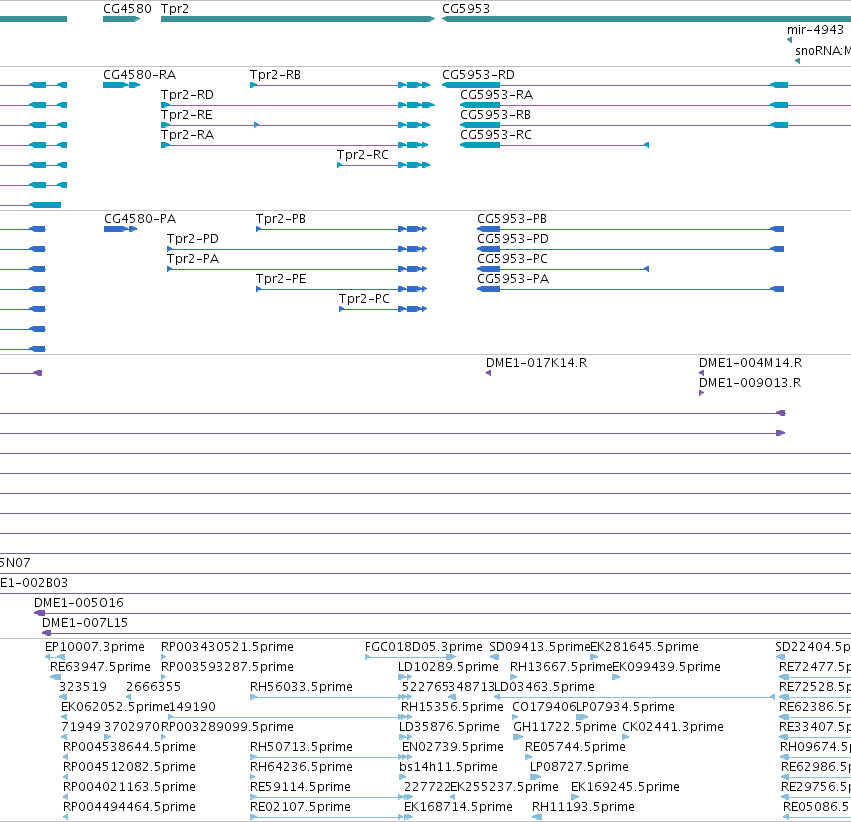The height and width of the screenshot is (822, 851).
Task: Click the CG4580-RA transcript label
Action: point(139,74)
